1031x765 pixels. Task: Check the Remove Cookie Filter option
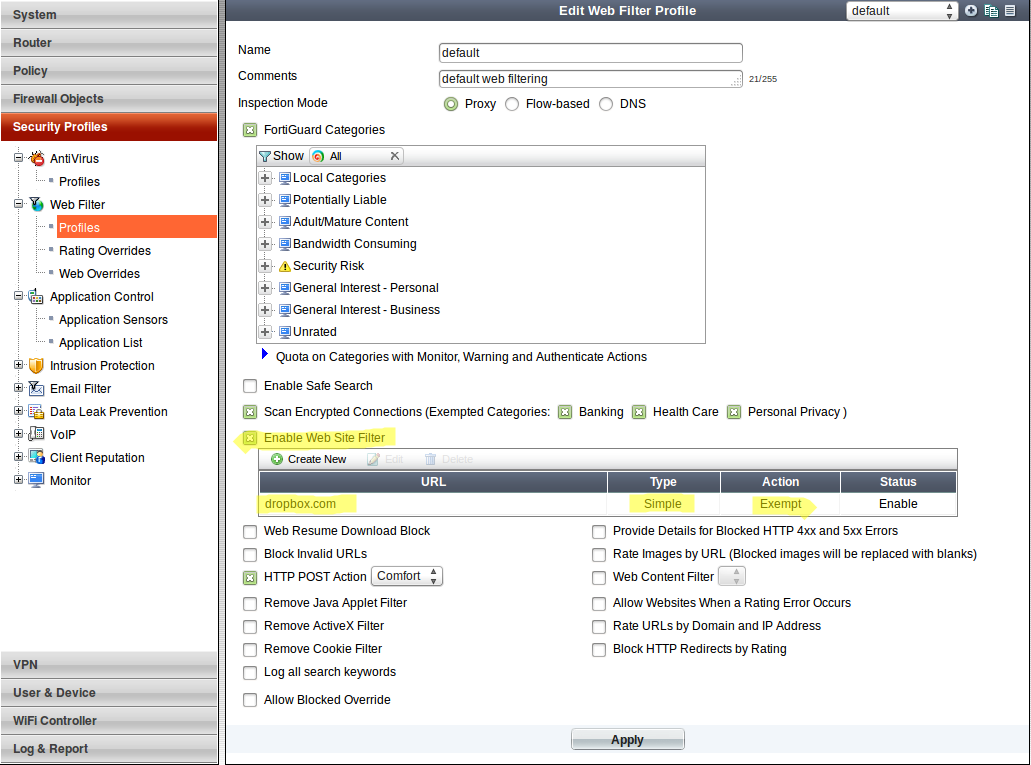tap(249, 649)
